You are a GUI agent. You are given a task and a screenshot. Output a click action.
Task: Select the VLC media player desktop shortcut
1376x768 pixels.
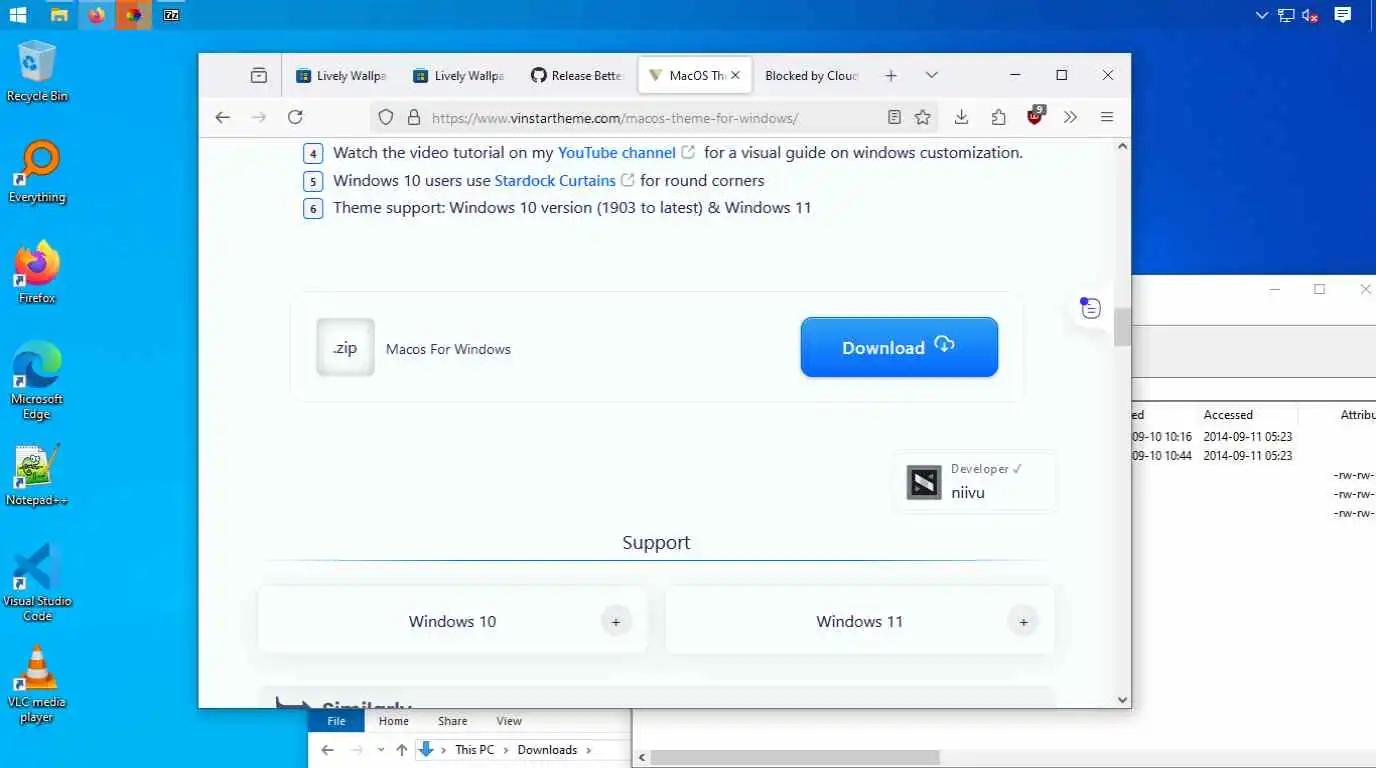tap(37, 684)
